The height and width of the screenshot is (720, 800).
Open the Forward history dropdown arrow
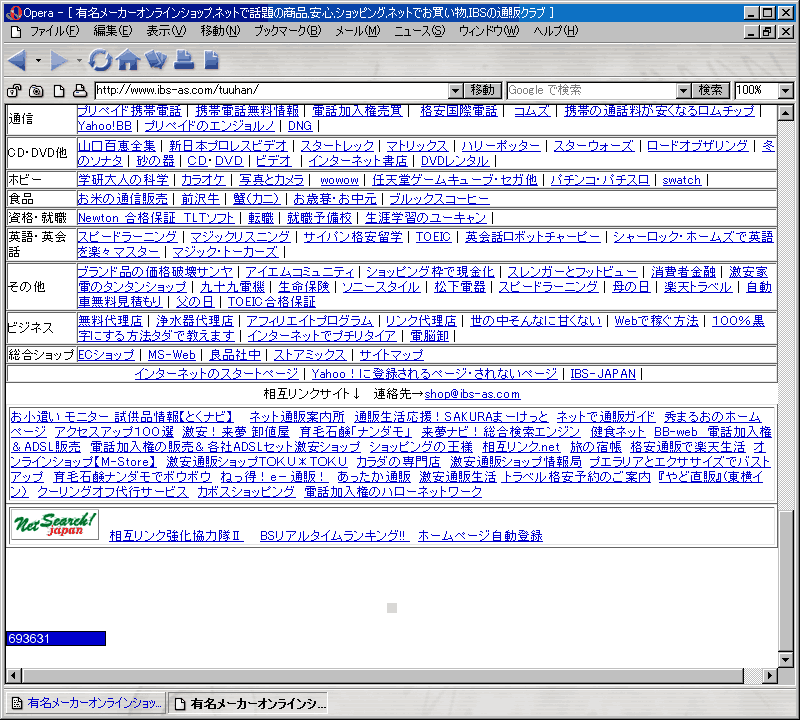click(79, 60)
